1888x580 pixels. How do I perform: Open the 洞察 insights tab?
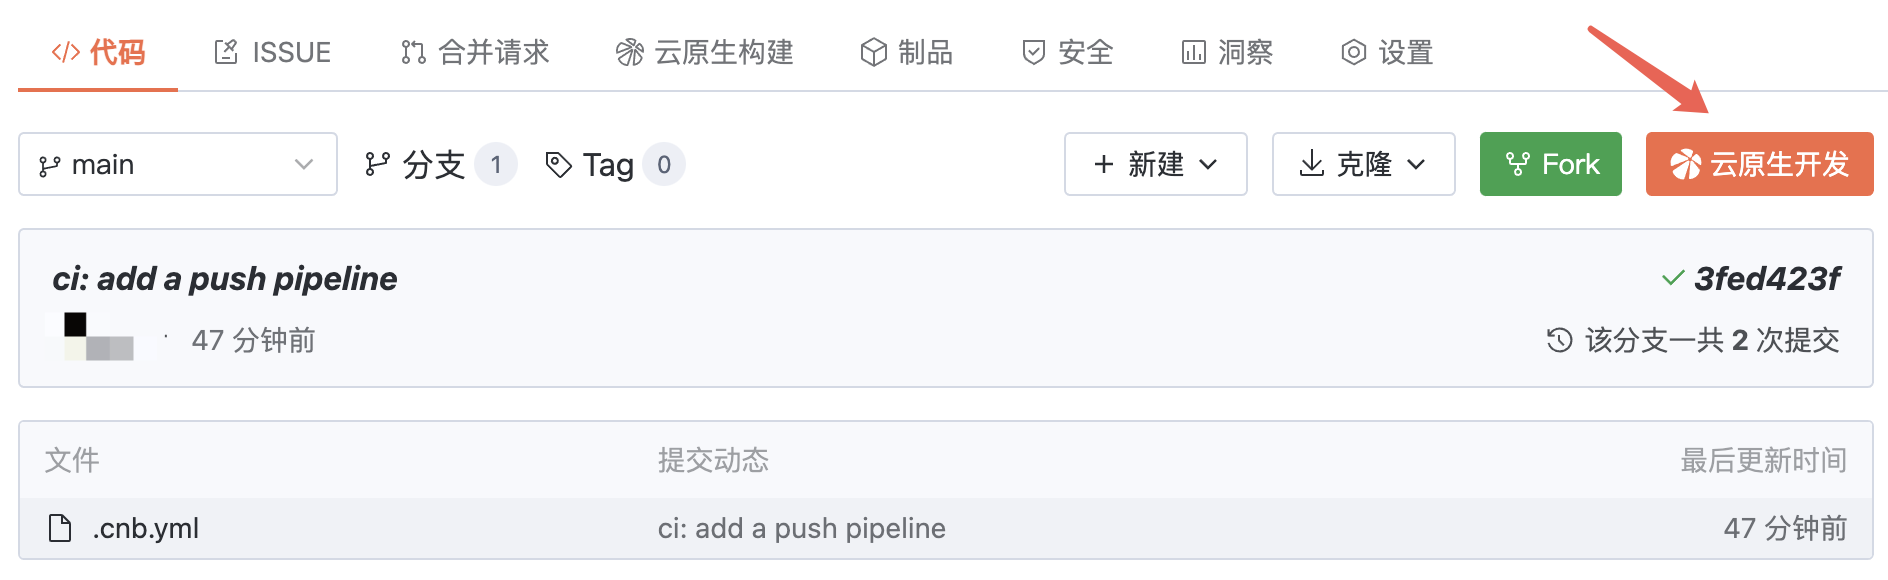[1227, 52]
